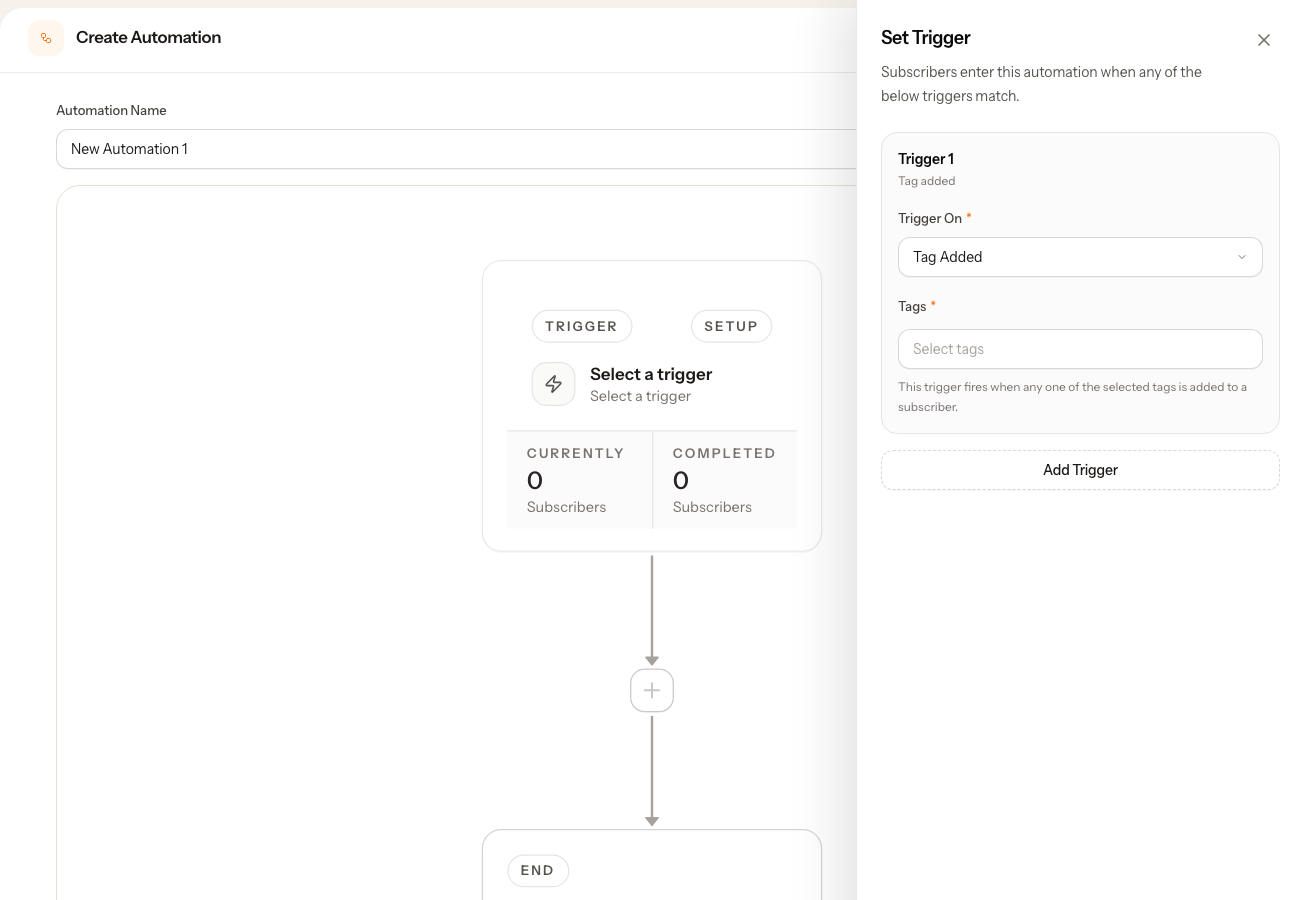Screen dimensions: 1304x900
Task: Click the Currently subscribers count
Action: point(535,481)
